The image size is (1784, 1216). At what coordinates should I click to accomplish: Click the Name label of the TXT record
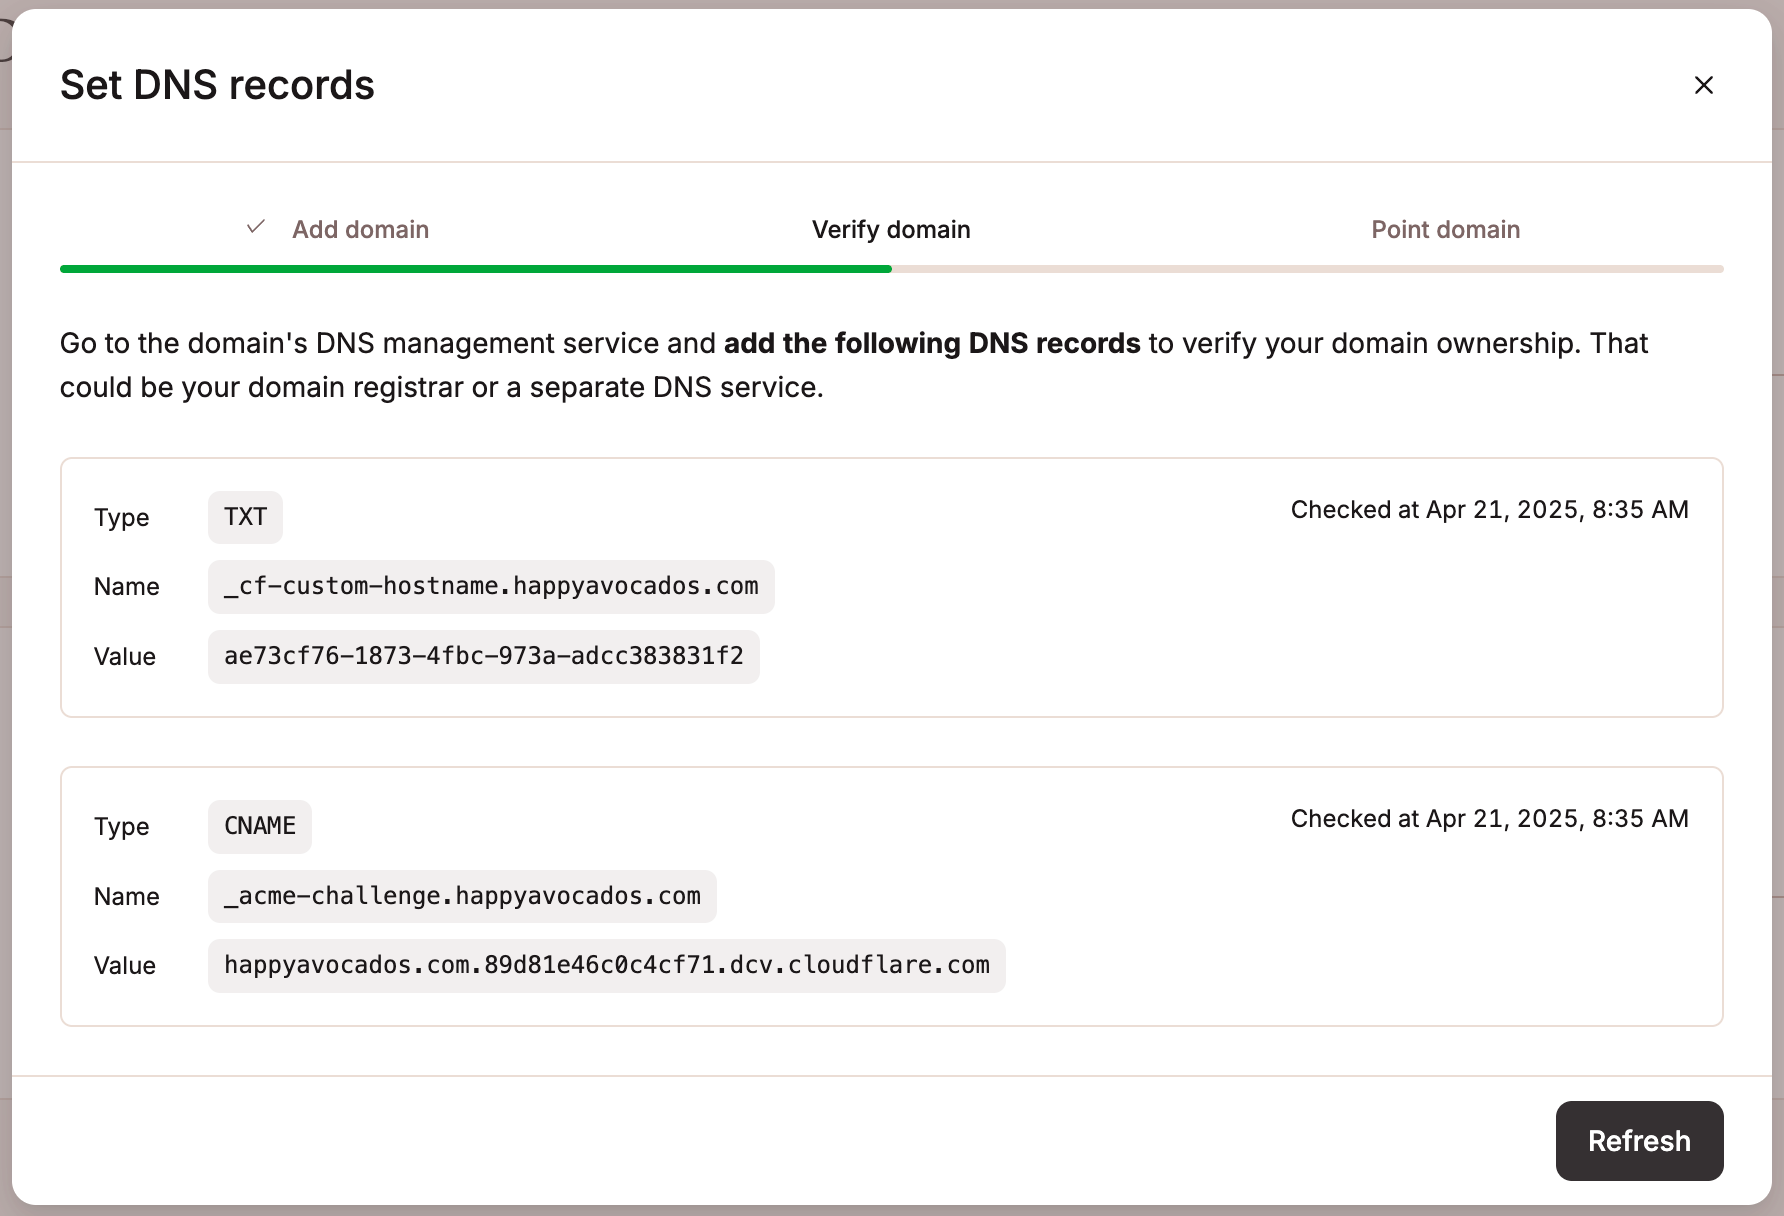(x=126, y=586)
